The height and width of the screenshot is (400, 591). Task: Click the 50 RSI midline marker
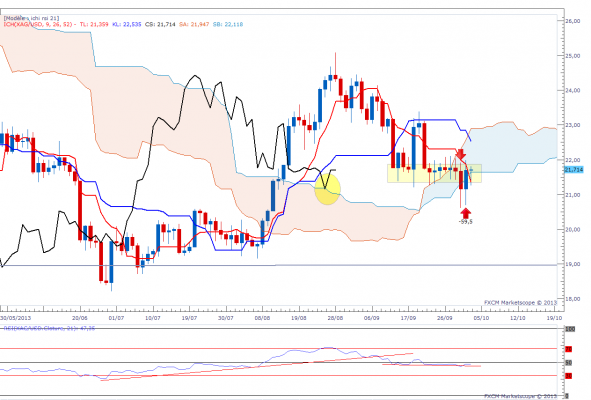point(568,363)
